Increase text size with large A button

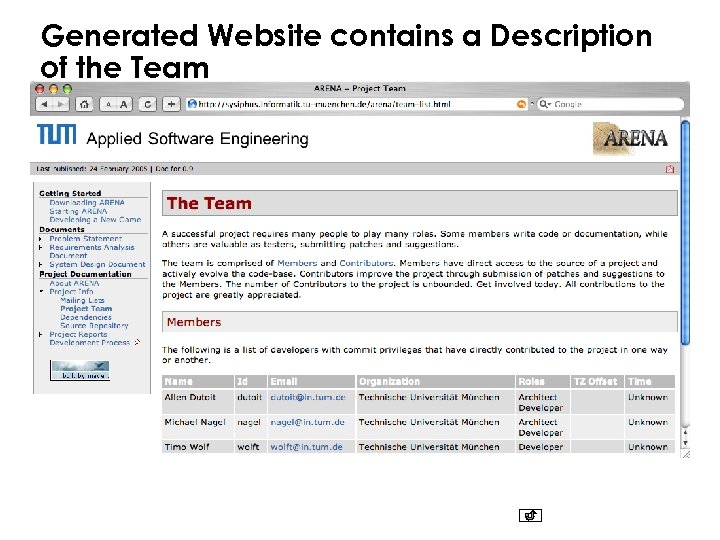[x=124, y=104]
